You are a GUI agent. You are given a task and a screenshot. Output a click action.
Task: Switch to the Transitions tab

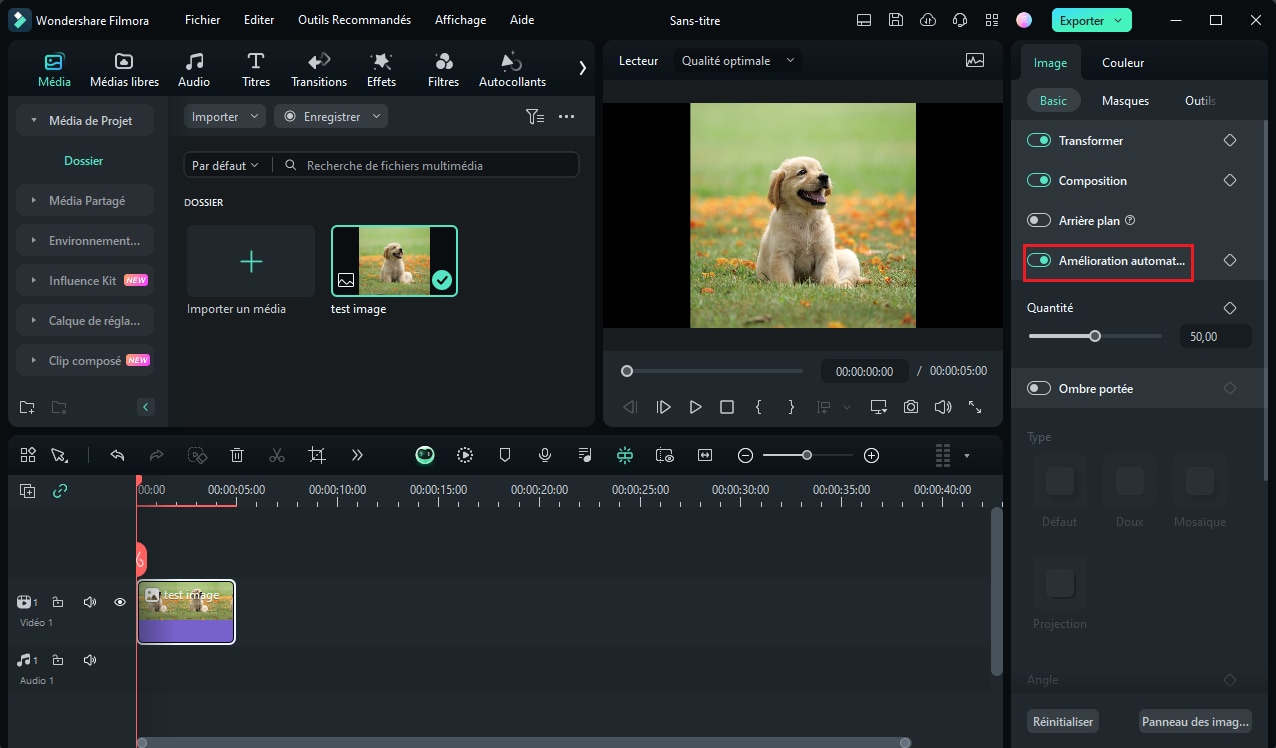click(319, 69)
